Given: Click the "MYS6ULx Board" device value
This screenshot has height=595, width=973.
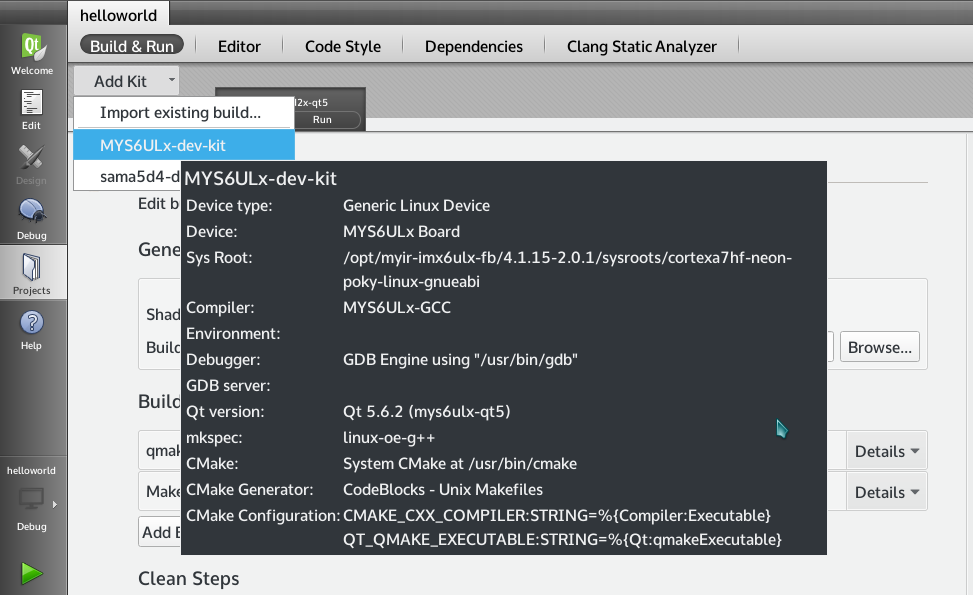Looking at the screenshot, I should [x=401, y=231].
